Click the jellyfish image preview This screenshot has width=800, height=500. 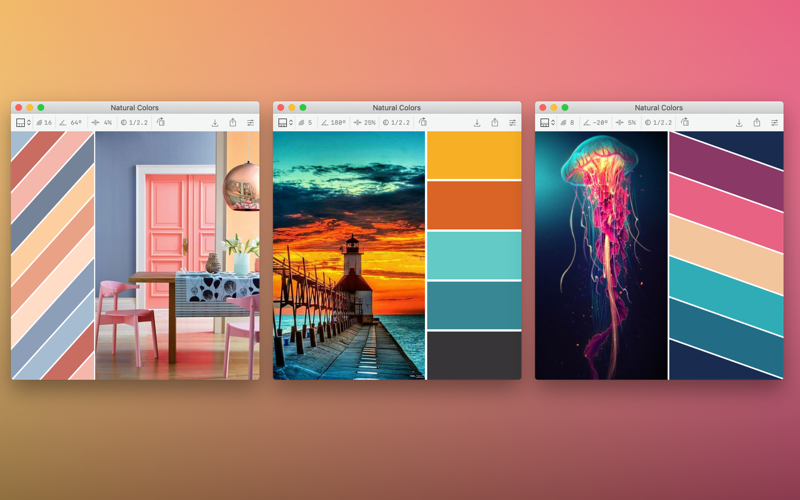pos(601,255)
